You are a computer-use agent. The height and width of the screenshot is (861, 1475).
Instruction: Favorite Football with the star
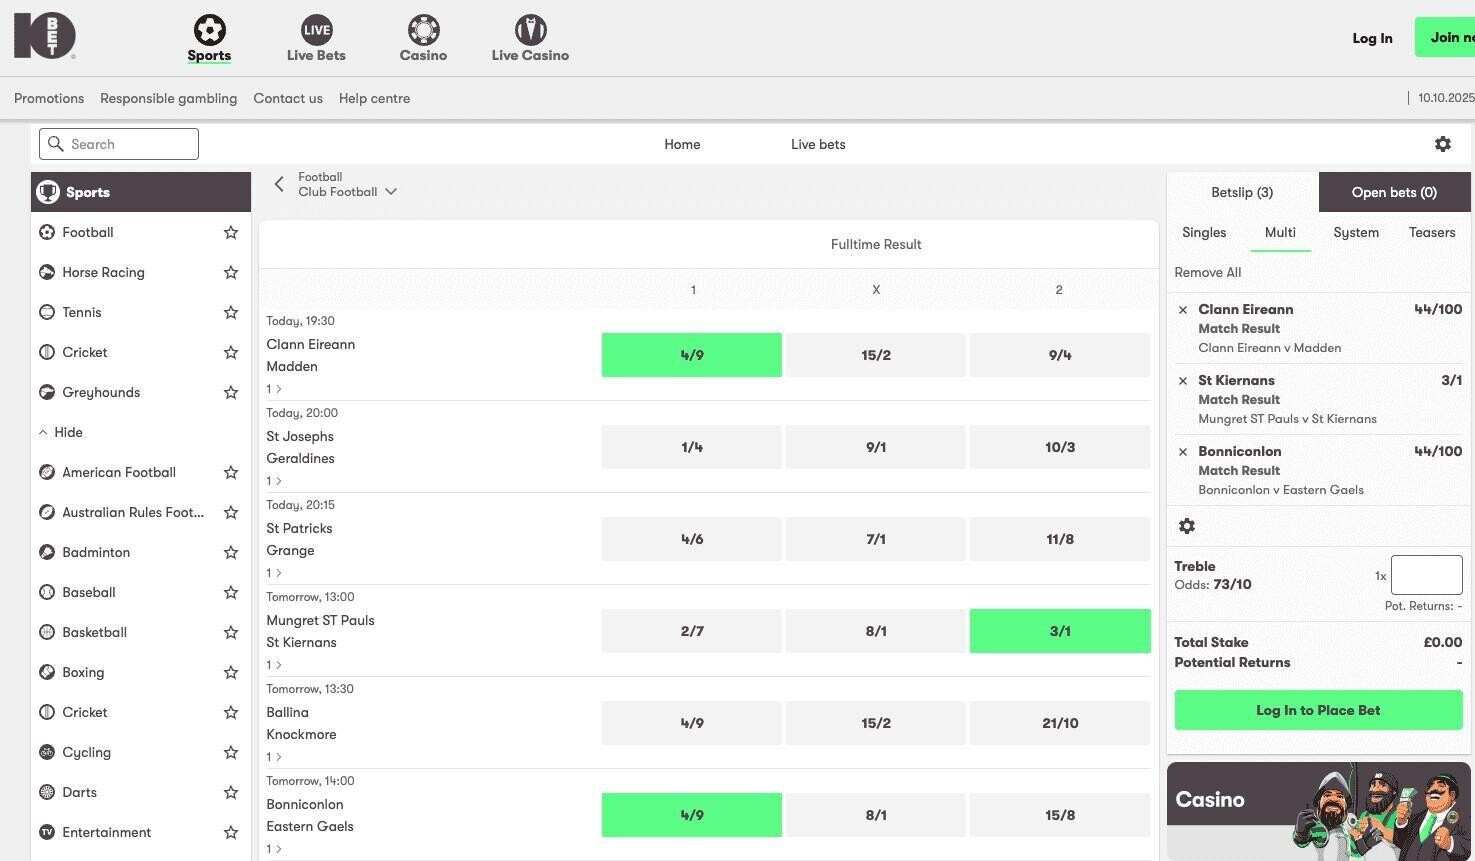231,232
